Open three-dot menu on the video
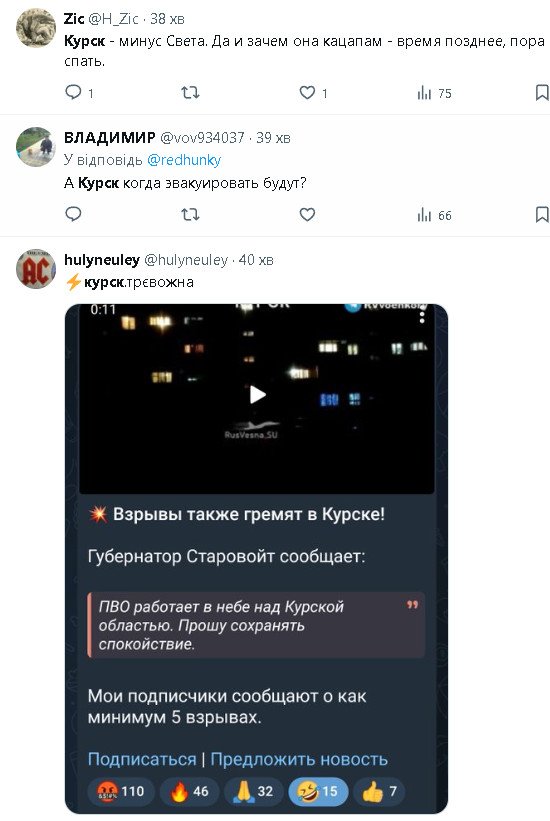Viewport: 550px width, 821px height. (422, 316)
